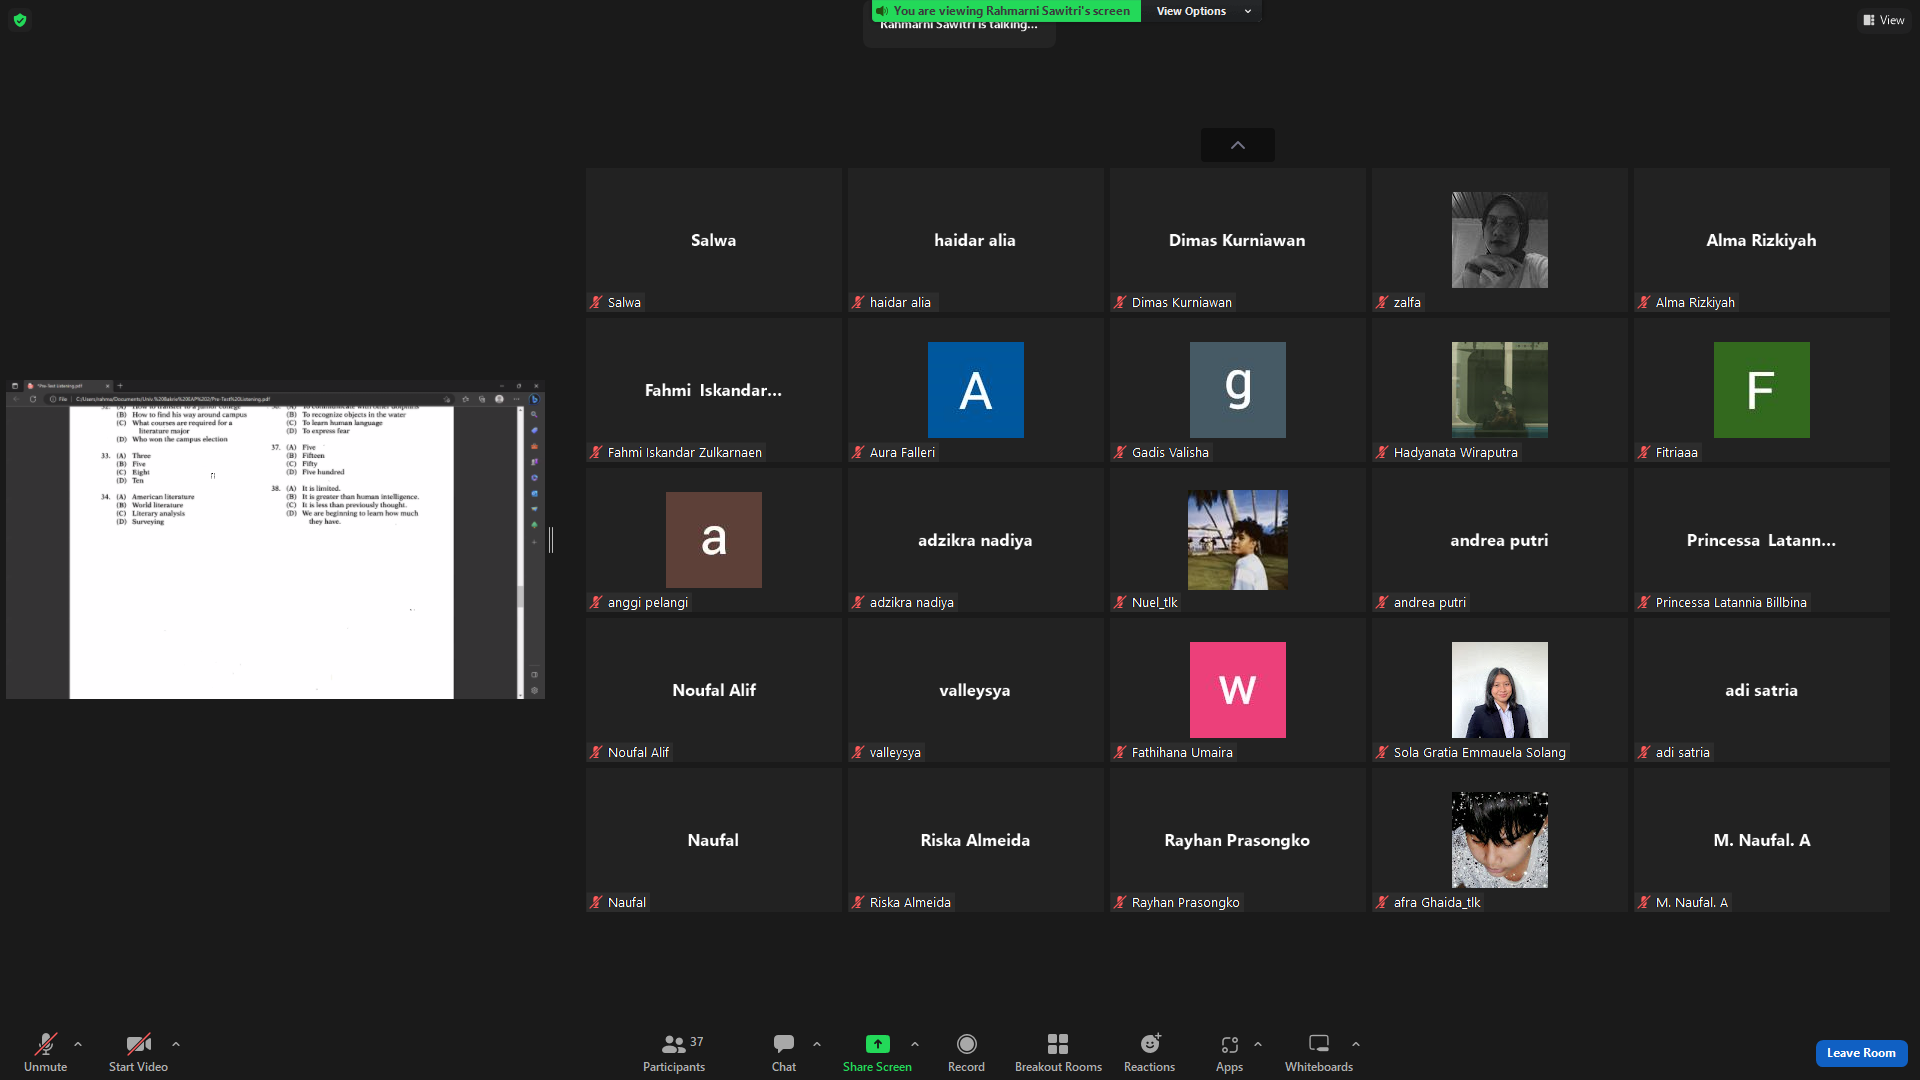This screenshot has height=1080, width=1920.
Task: Click muted mic icon next to Salwa
Action: tap(596, 302)
